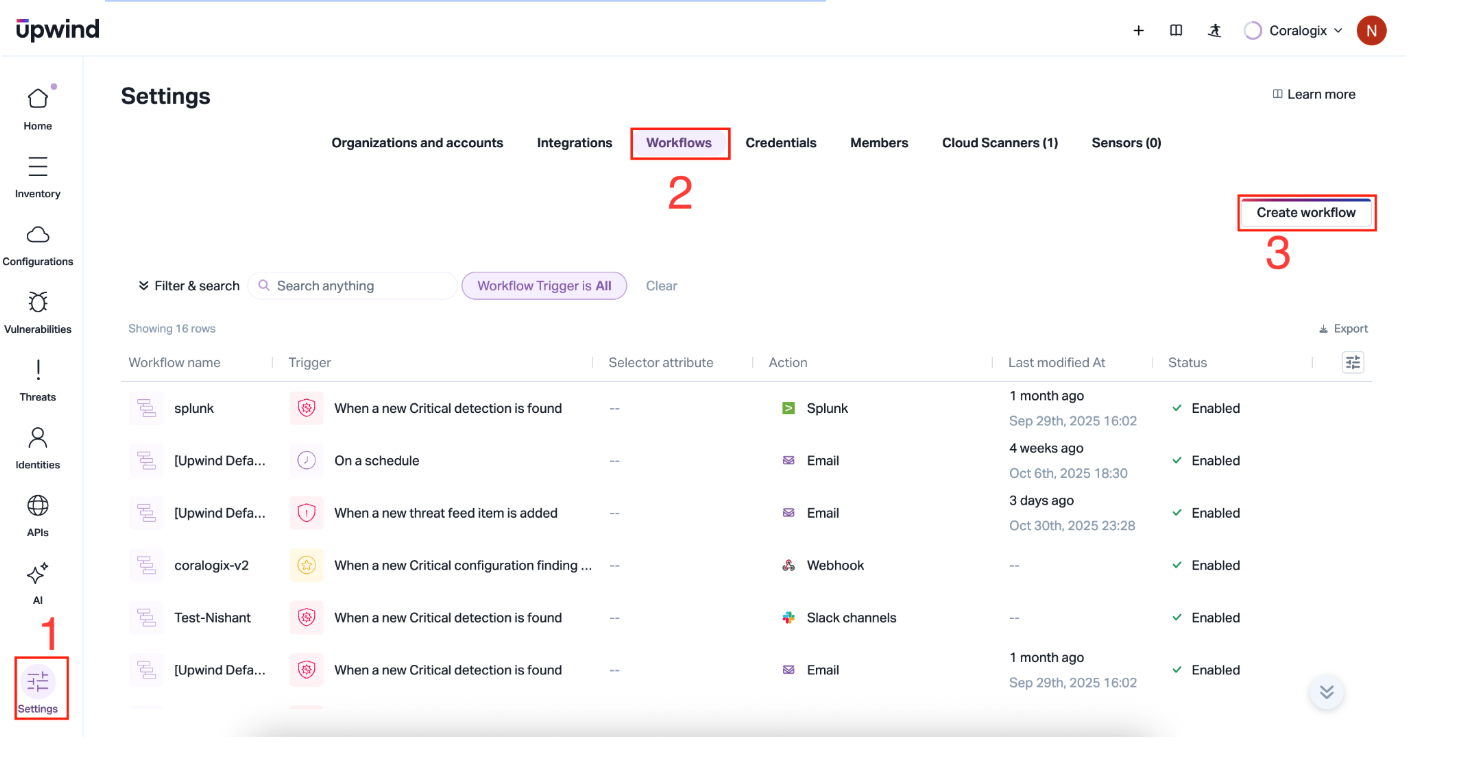Open the Learn more link
Screen dimensions: 1466x763
coord(1314,94)
